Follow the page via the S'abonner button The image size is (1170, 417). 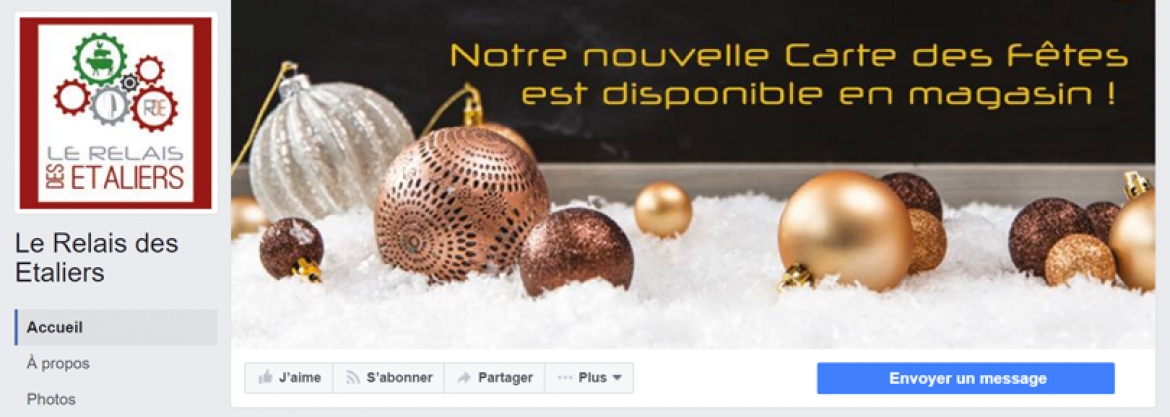[389, 378]
